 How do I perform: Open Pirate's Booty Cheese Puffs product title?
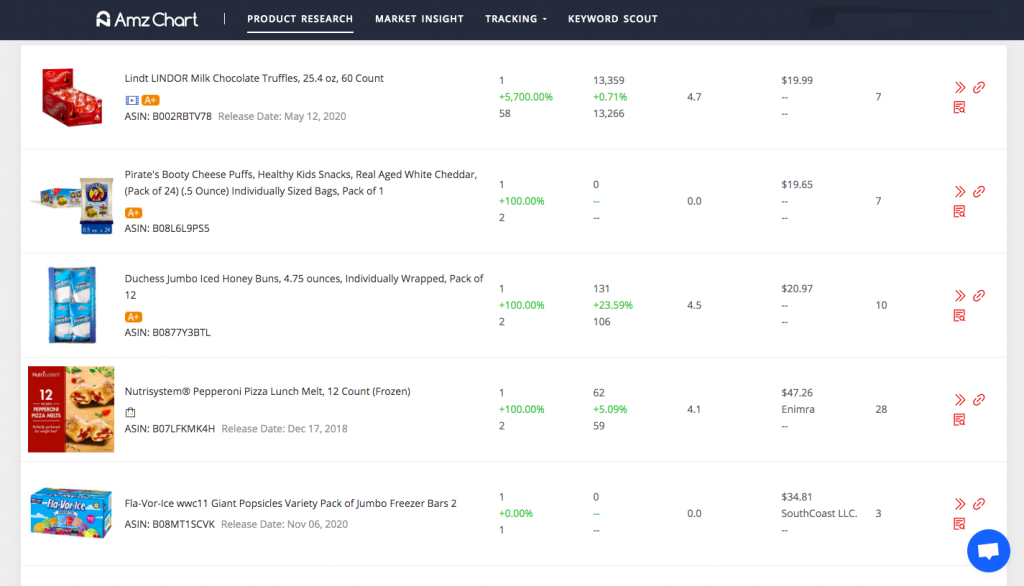(301, 183)
